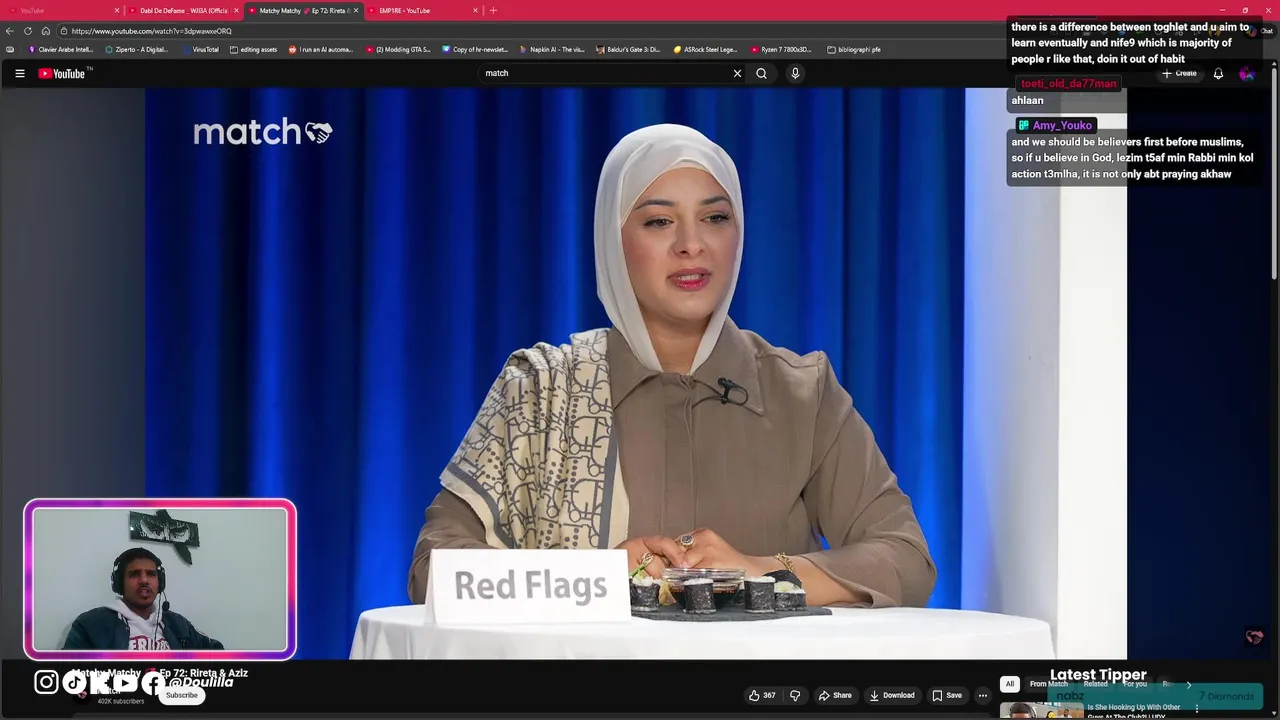
Task: Show next filter chips with arrow
Action: coord(1188,684)
